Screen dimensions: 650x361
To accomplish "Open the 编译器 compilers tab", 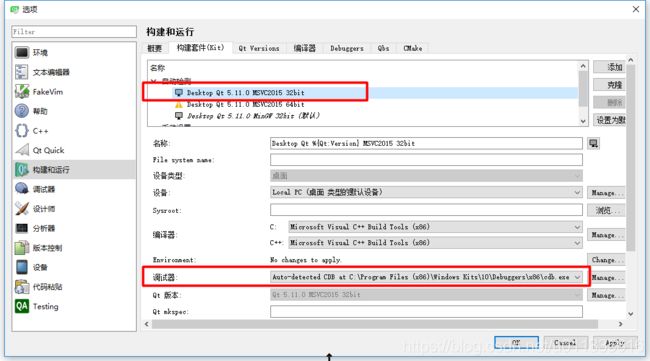I will [x=305, y=48].
